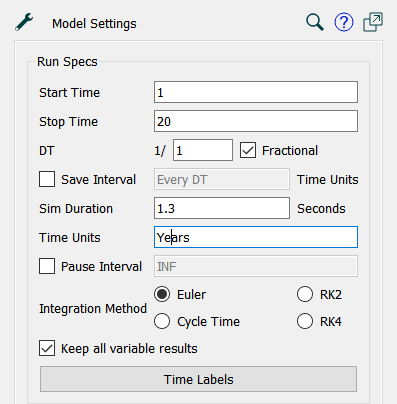
Task: Open the Time Labels button
Action: coord(198,379)
